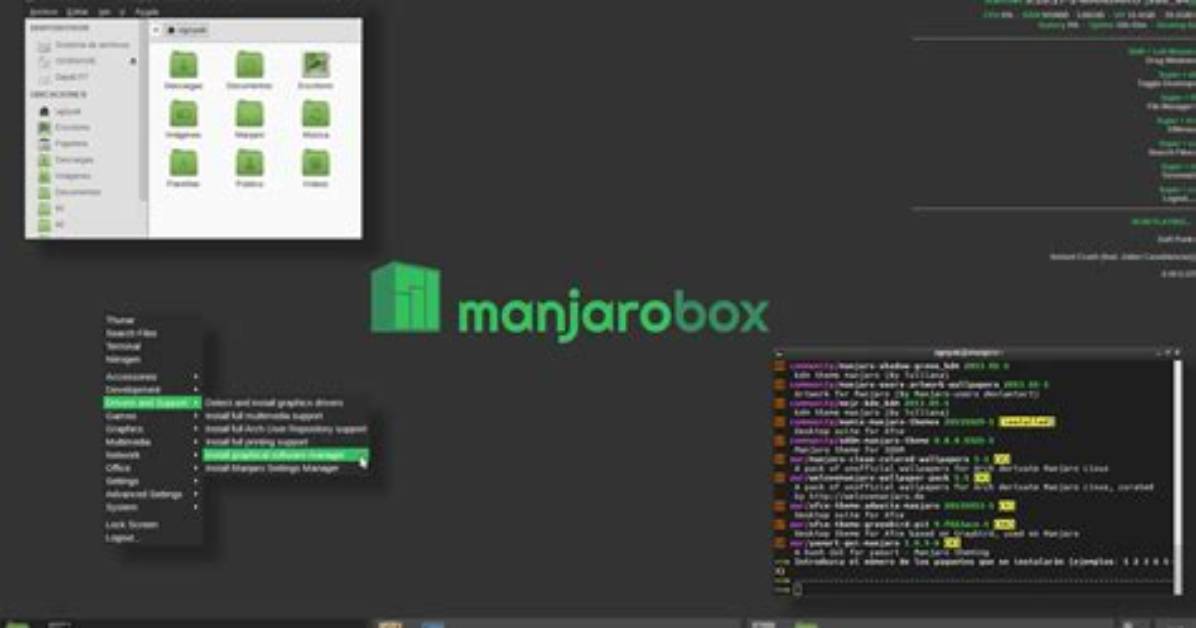Screen dimensions: 1196x628
Task: Click the home path button in location bar
Action: tap(188, 31)
